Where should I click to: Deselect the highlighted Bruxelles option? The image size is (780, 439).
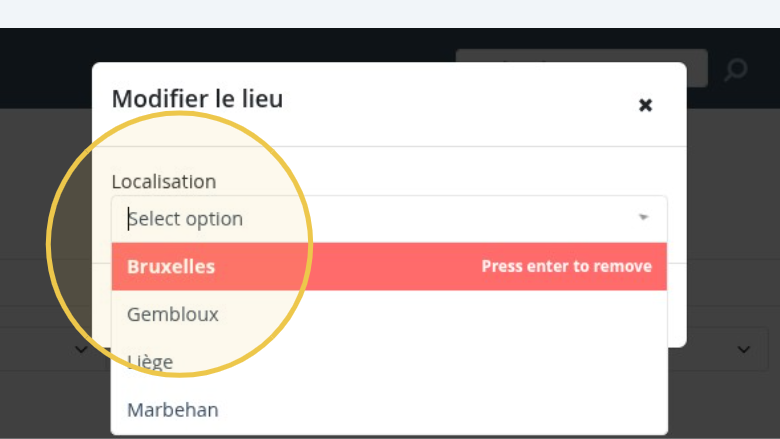click(x=171, y=267)
